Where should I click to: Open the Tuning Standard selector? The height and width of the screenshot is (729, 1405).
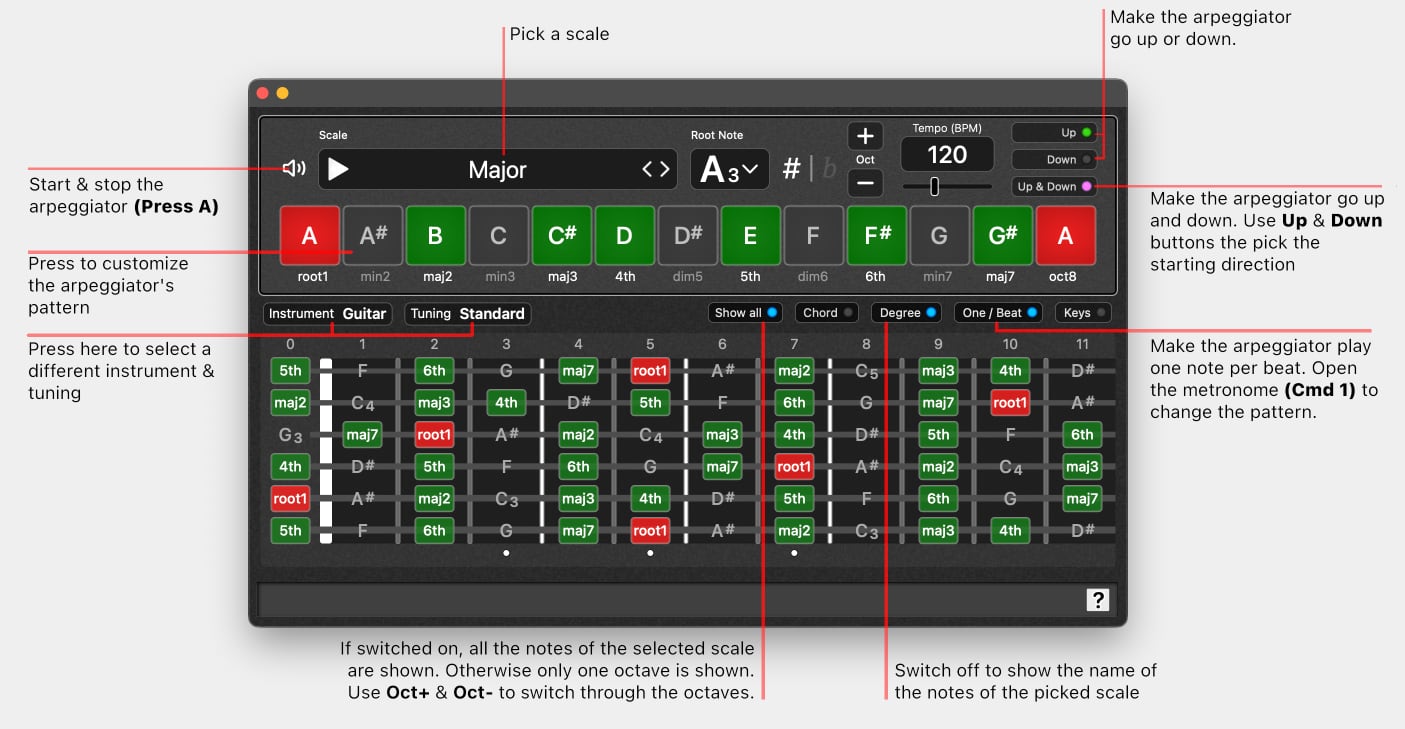(468, 314)
